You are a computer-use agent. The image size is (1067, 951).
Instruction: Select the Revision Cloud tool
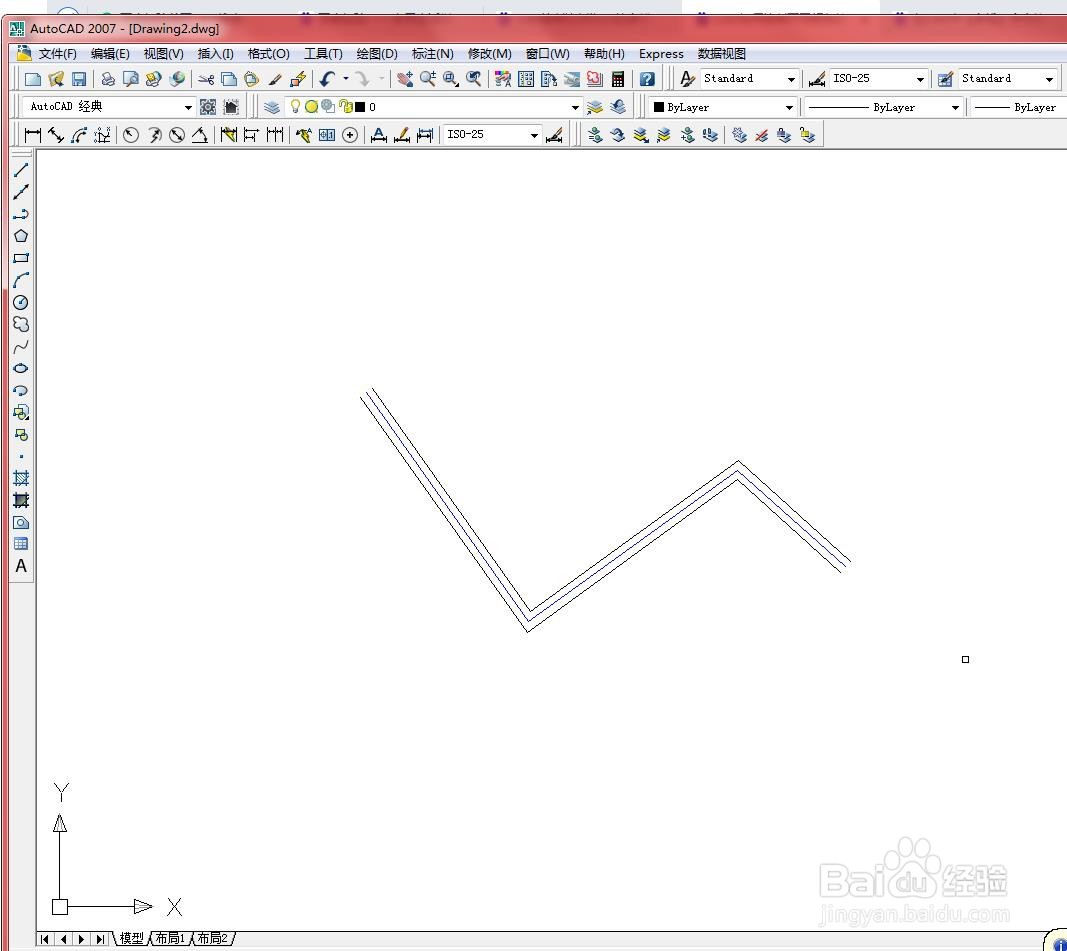point(21,324)
